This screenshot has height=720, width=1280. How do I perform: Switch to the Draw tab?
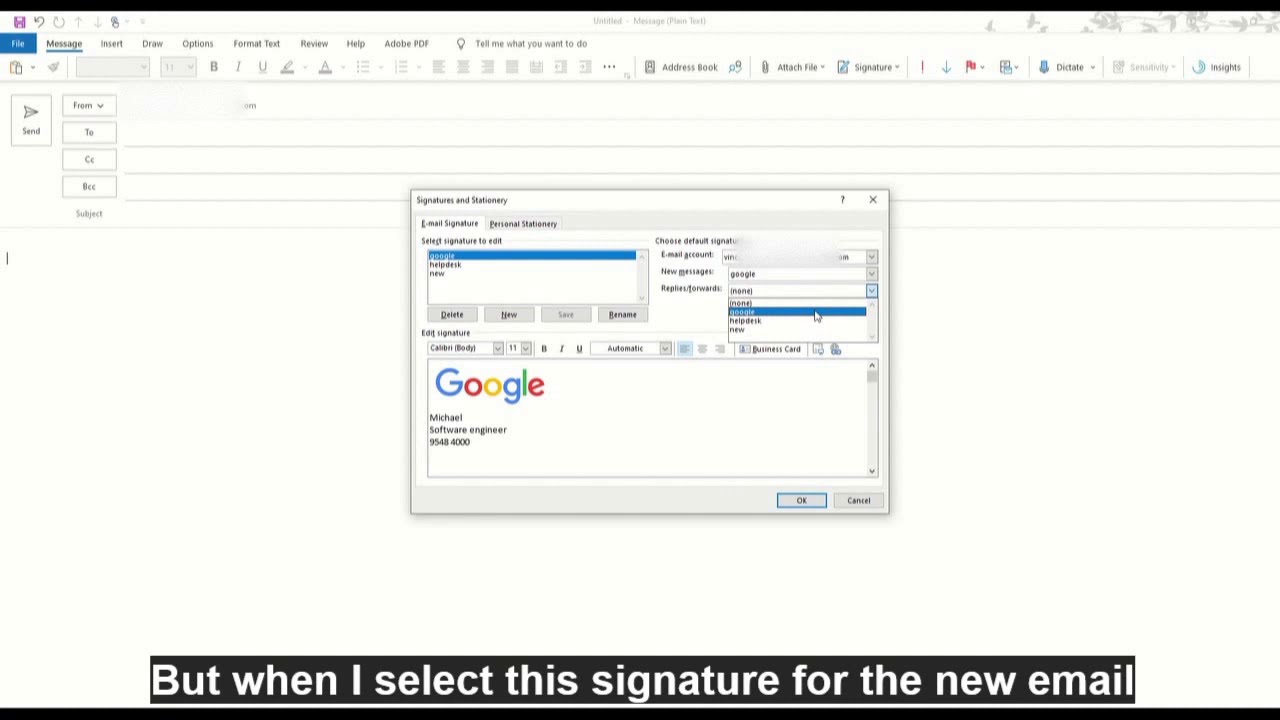click(x=152, y=43)
